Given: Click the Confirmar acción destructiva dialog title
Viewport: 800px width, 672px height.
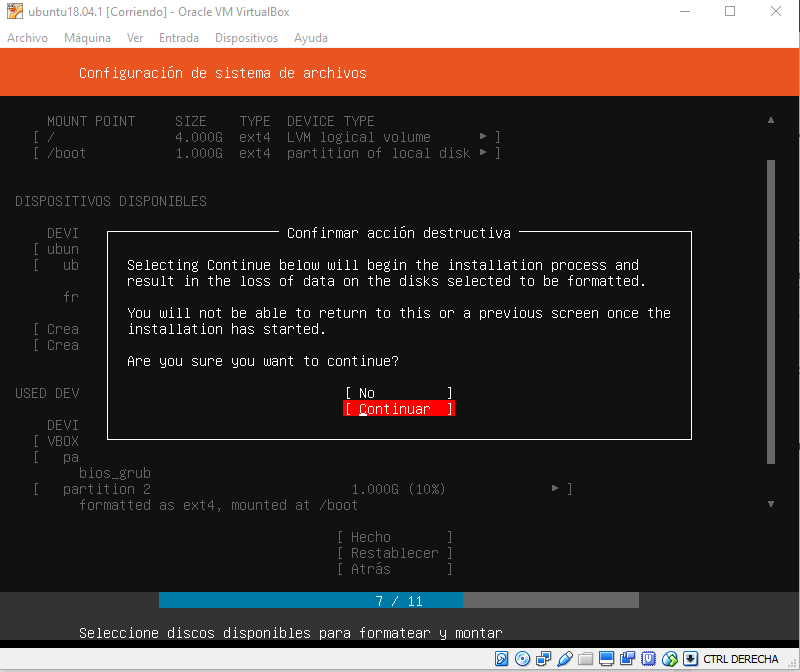Looking at the screenshot, I should (399, 233).
